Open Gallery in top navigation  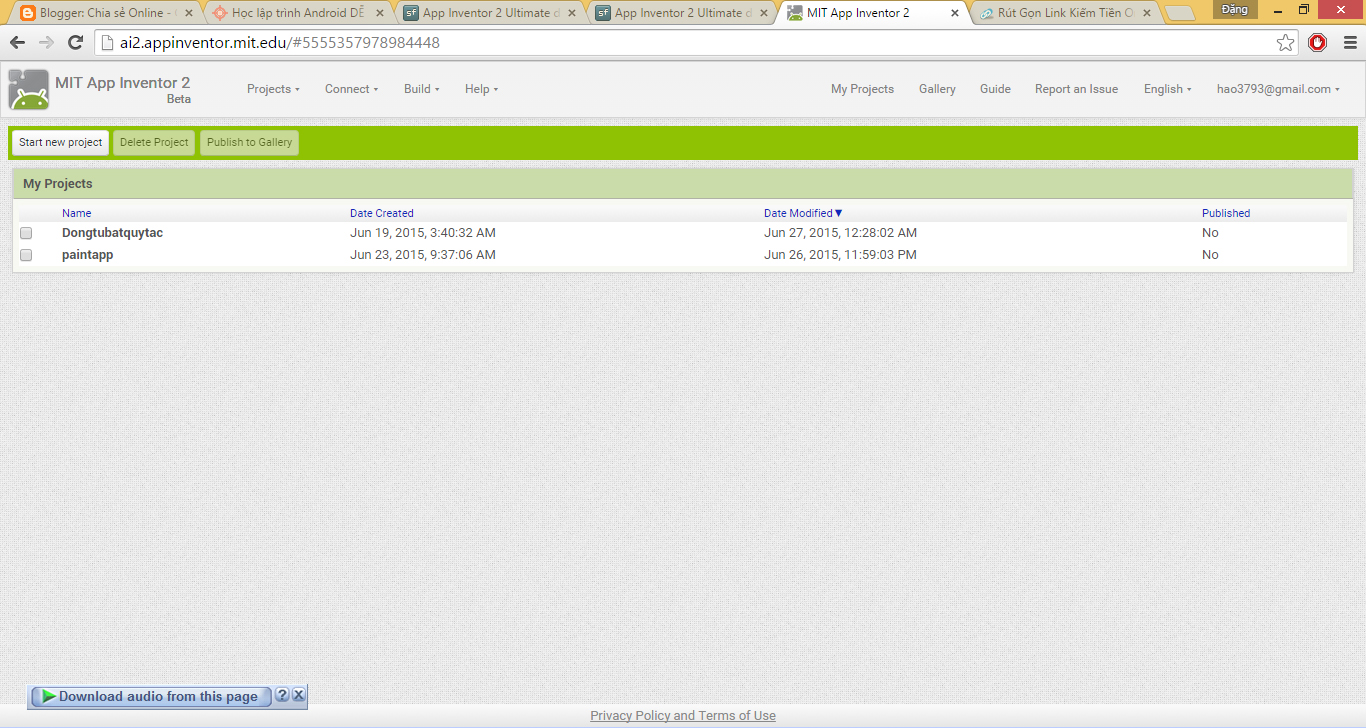tap(937, 89)
